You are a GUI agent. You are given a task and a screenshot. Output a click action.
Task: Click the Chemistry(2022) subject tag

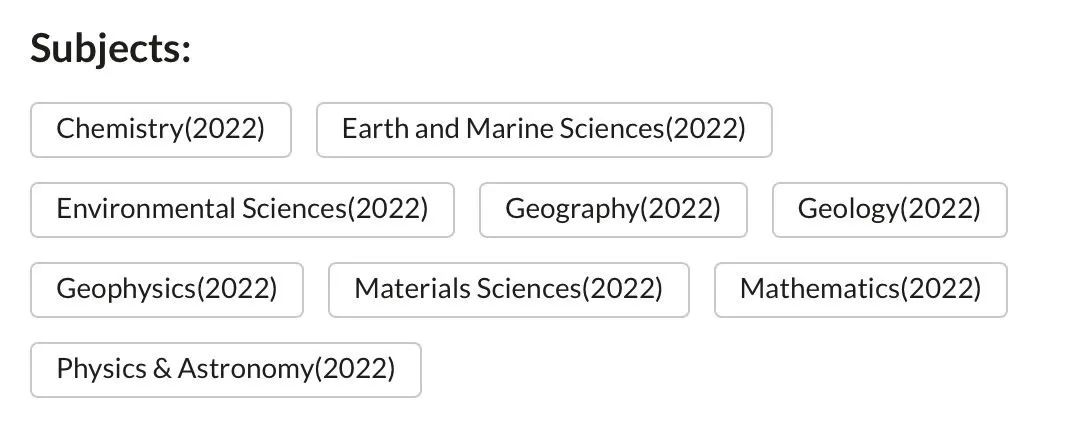click(161, 129)
